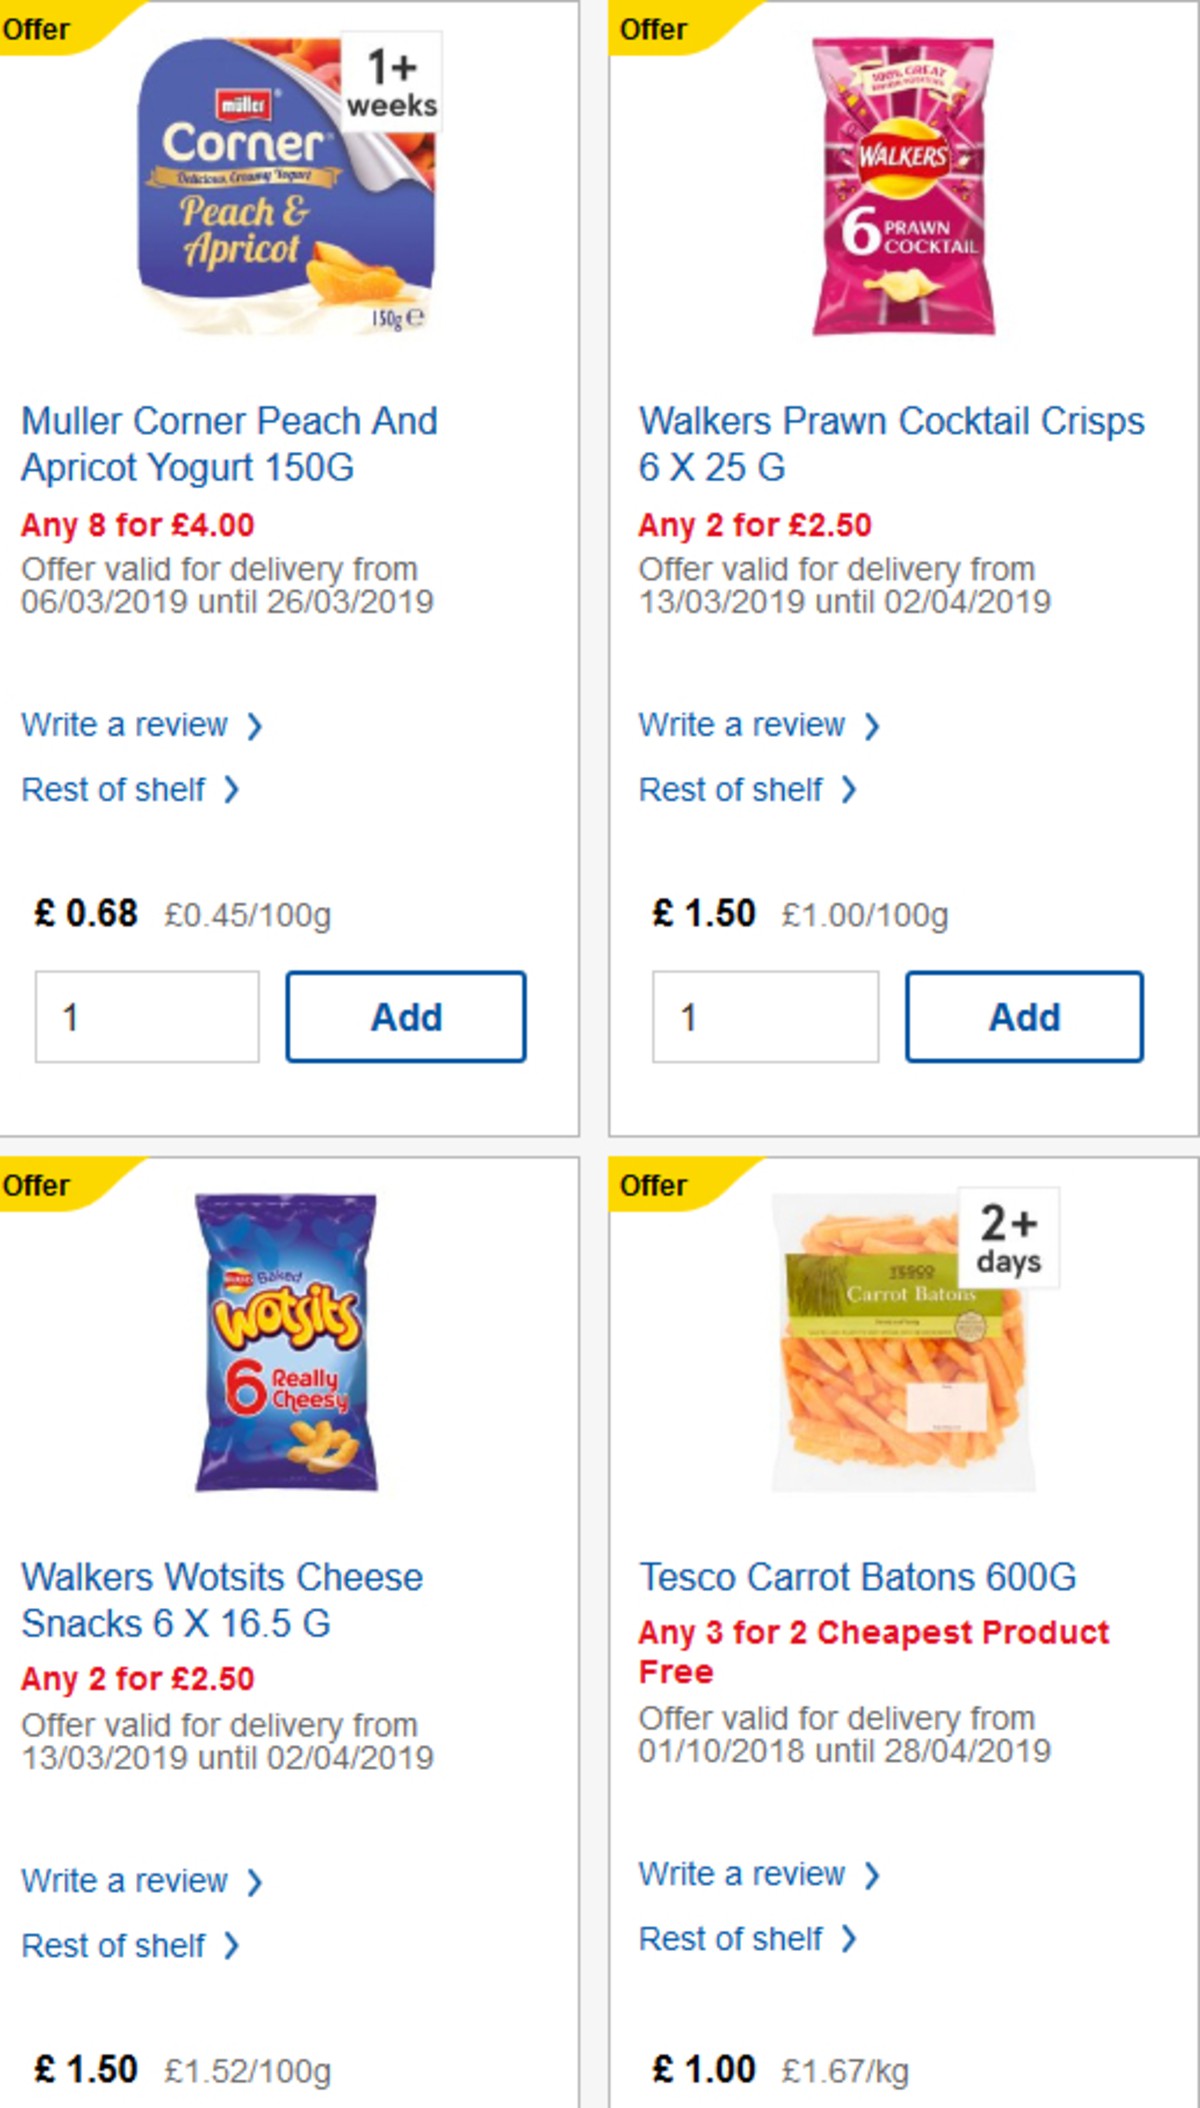The width and height of the screenshot is (1200, 2108).
Task: Open the Muller Corner Peach And Apricot product page
Action: click(x=228, y=444)
